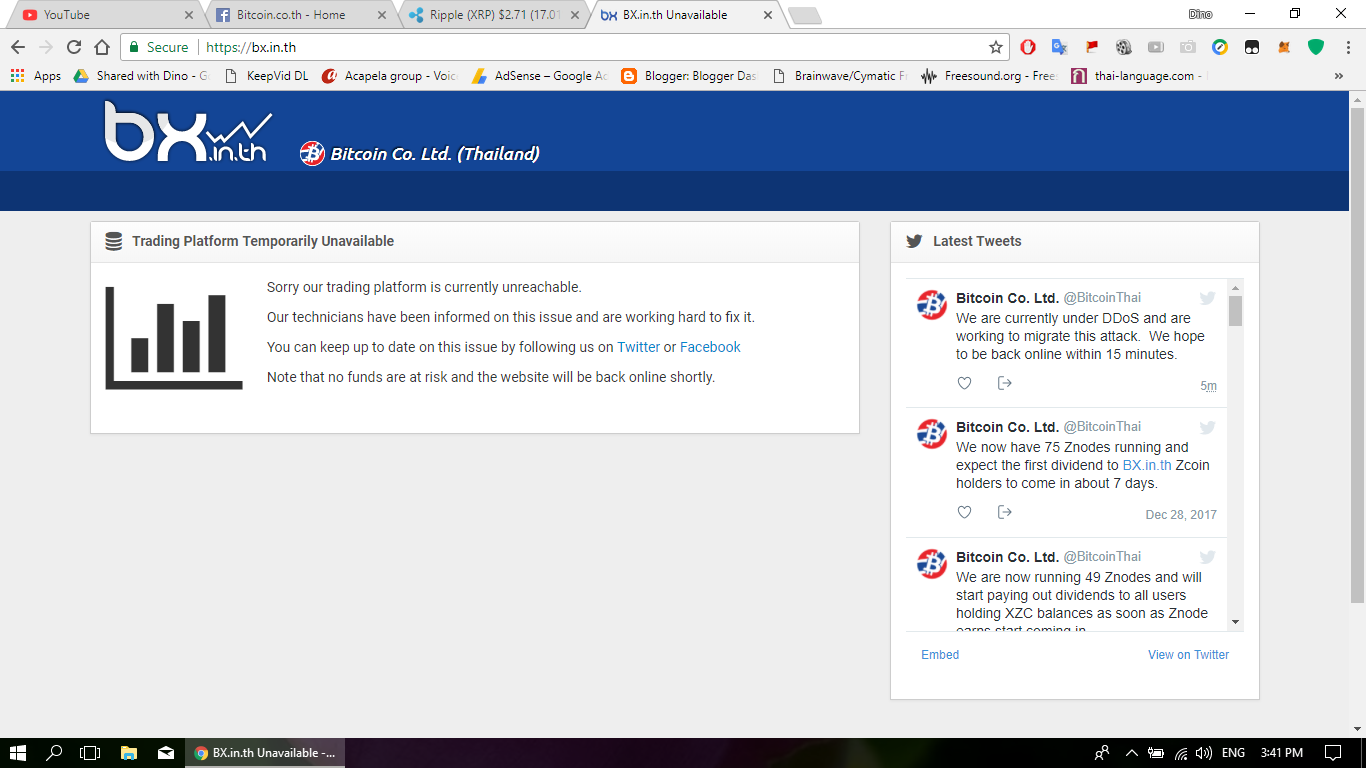Screen dimensions: 1366x768
Task: Open the circular pen color extension icon
Action: point(1220,47)
